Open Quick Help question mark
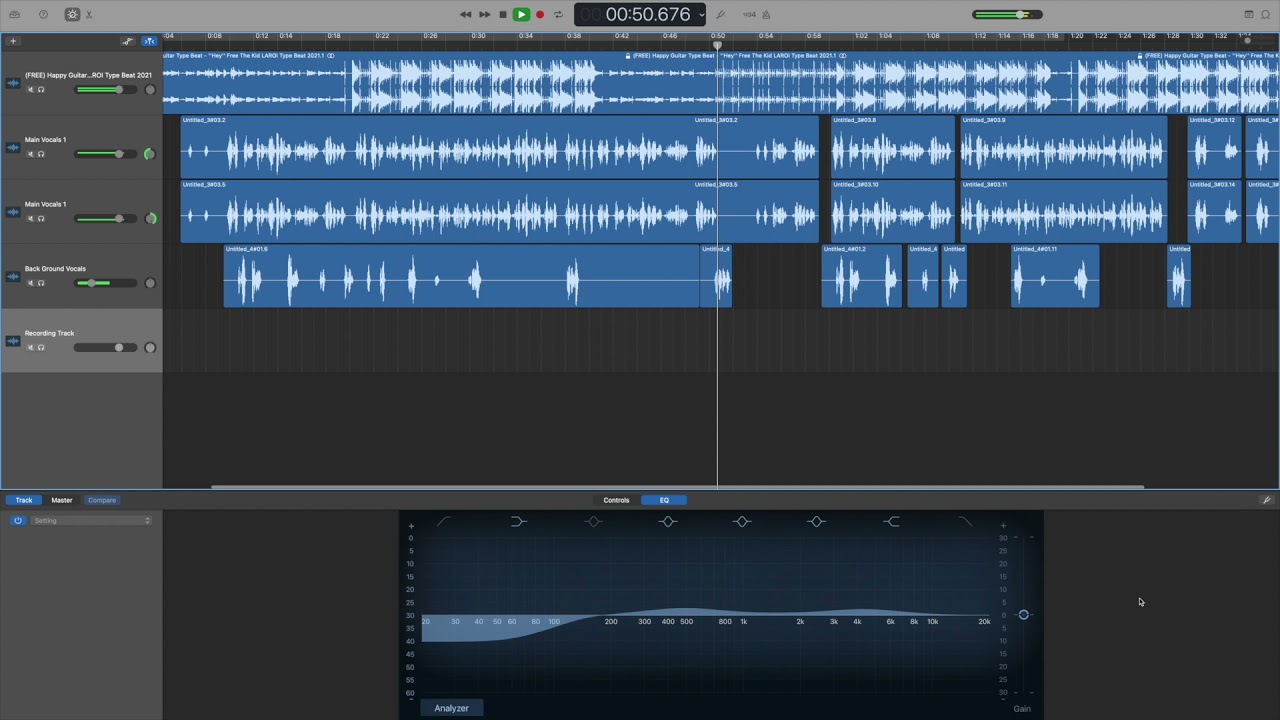Viewport: 1280px width, 720px height. click(43, 14)
